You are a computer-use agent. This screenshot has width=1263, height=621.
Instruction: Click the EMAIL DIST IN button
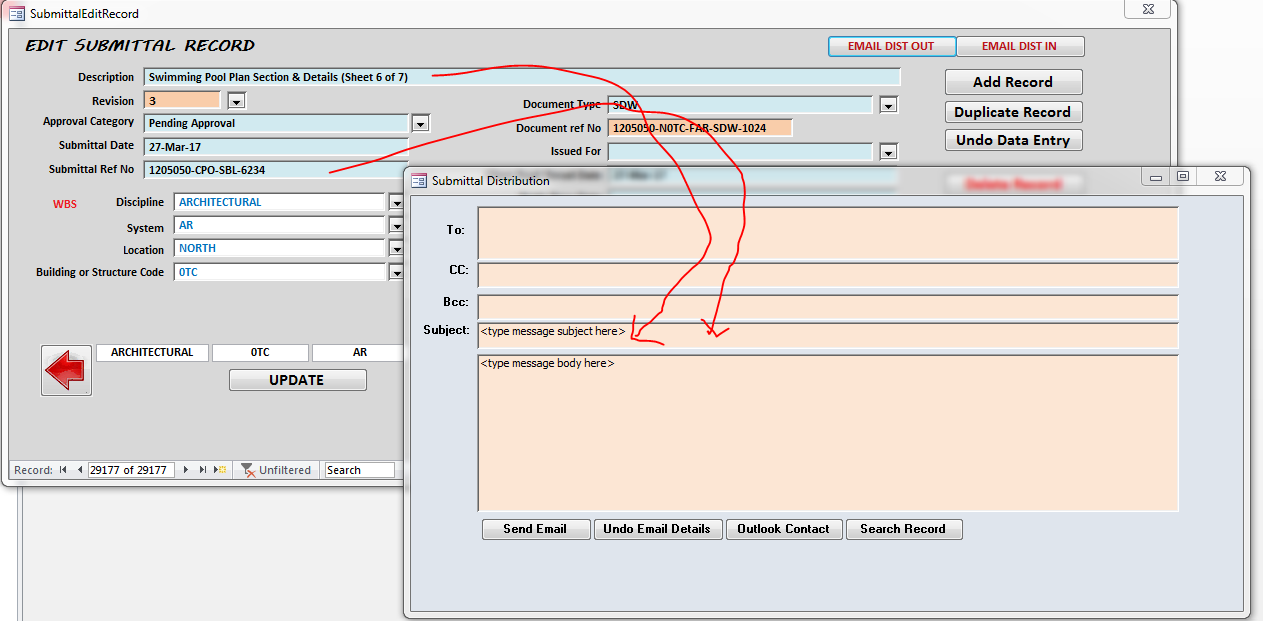click(1019, 46)
